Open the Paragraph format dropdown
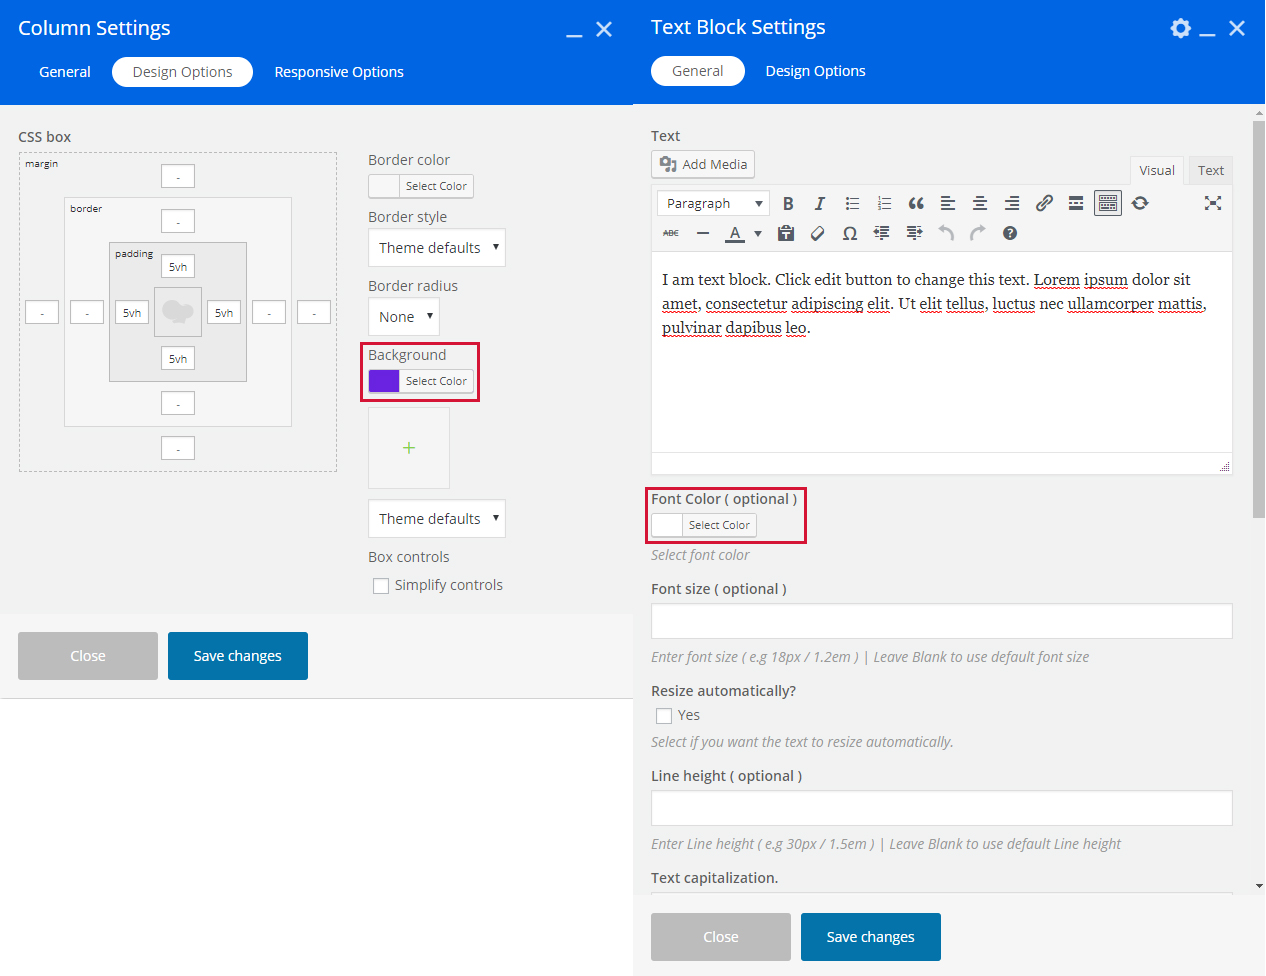 click(x=713, y=203)
